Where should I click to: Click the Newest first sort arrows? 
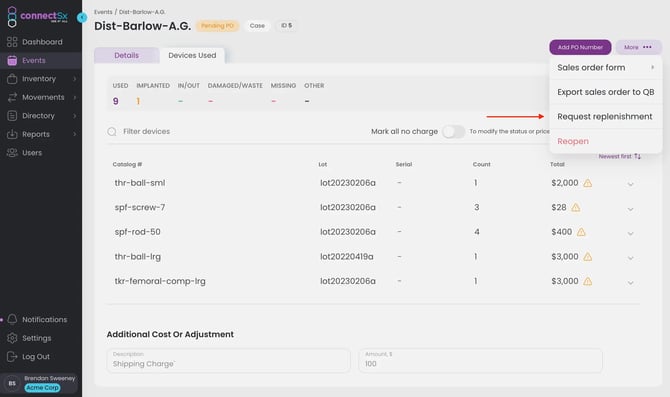point(637,156)
